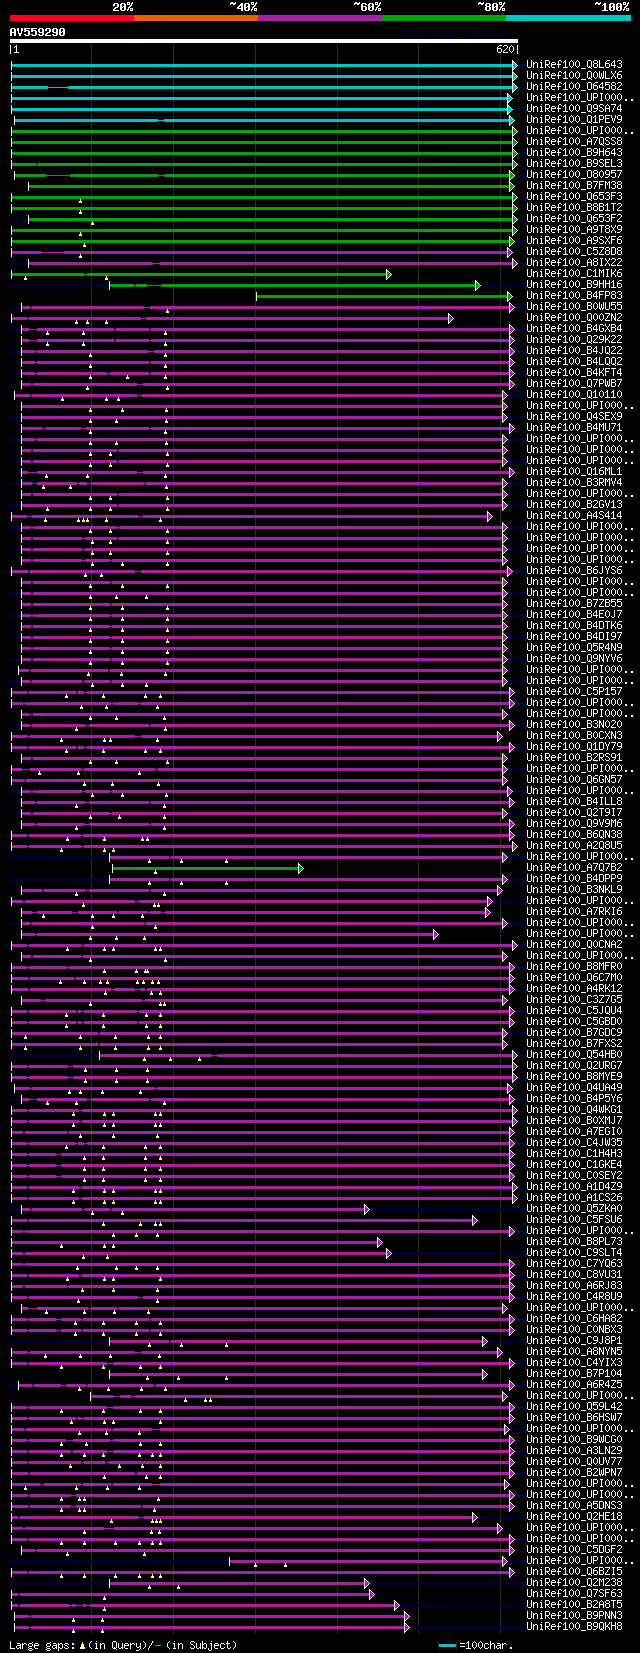Select the UniRef100_B9H643 label
The image size is (640, 1653).
[x=574, y=152]
